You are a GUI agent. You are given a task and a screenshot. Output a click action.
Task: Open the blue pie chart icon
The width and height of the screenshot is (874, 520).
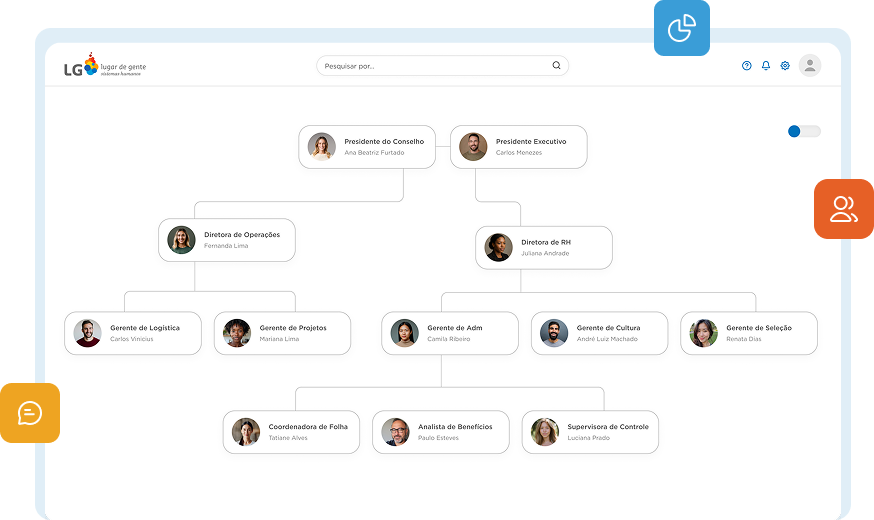[x=682, y=28]
